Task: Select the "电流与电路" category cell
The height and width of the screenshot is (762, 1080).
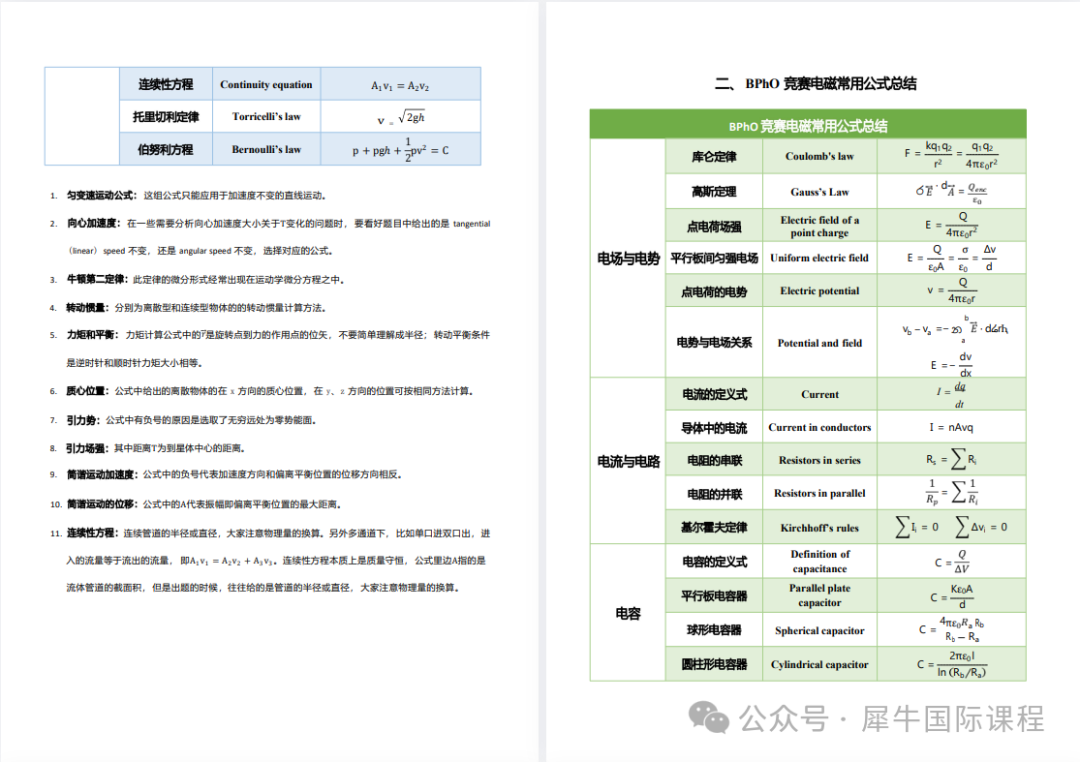Action: click(x=628, y=461)
